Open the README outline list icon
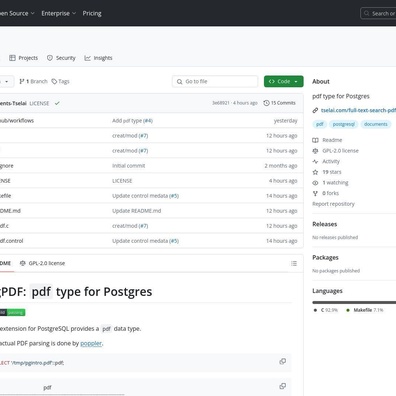 (294, 263)
